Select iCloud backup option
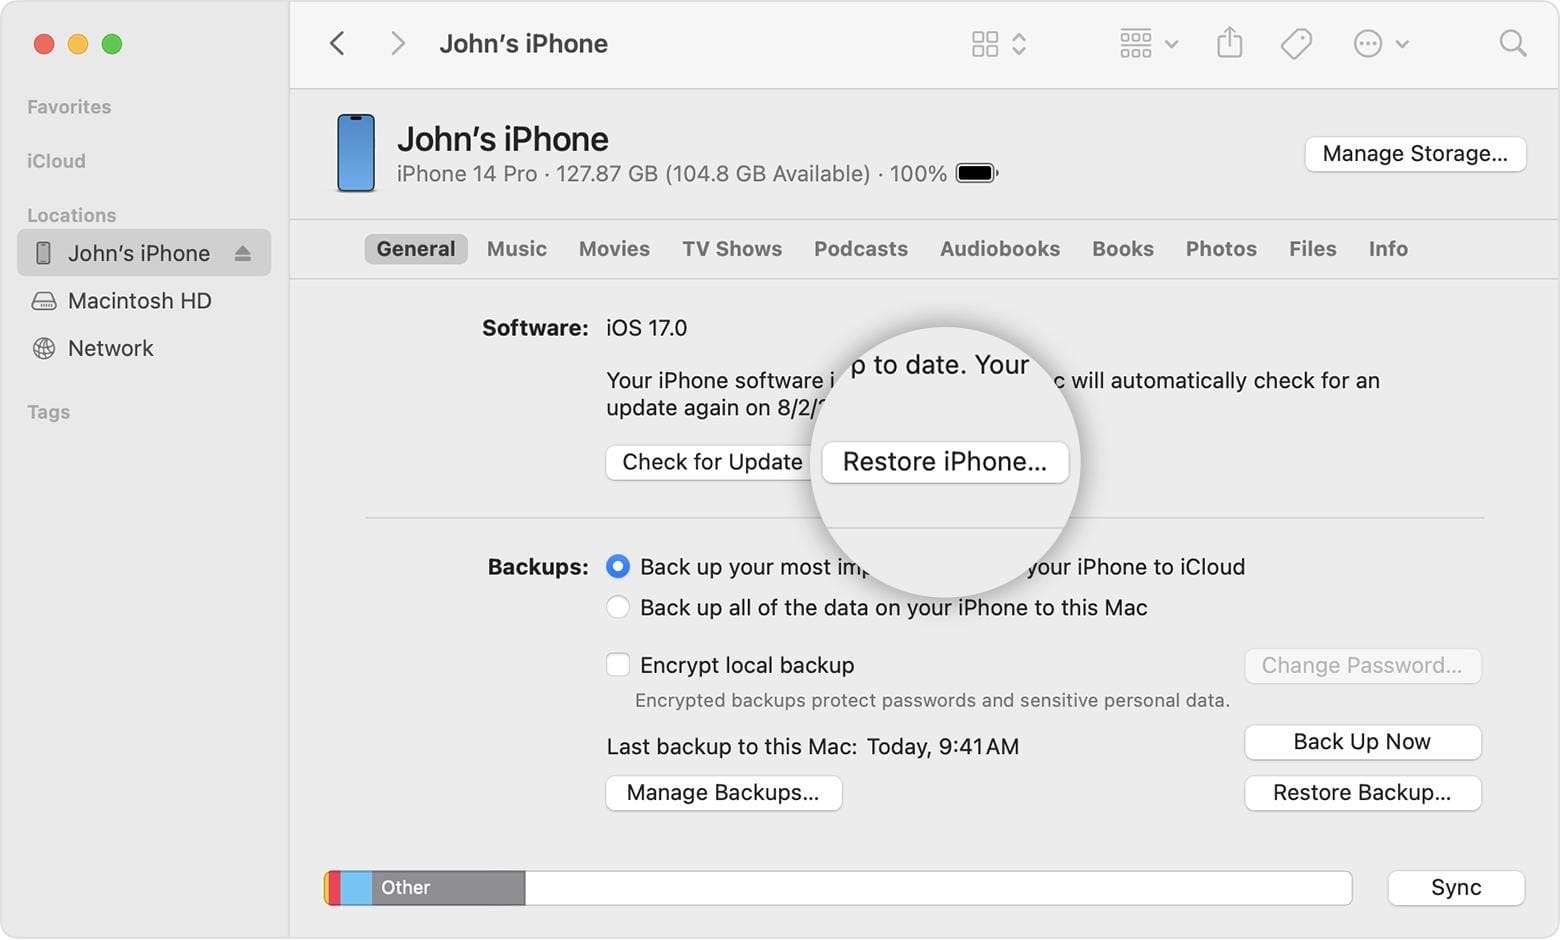1560x940 pixels. point(618,566)
